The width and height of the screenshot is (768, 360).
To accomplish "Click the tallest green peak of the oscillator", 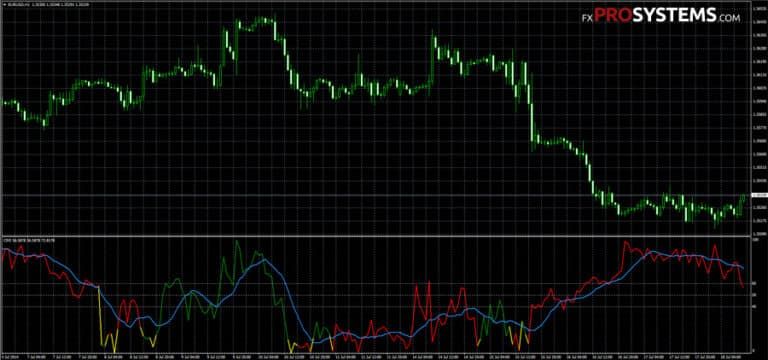I will pos(237,241).
